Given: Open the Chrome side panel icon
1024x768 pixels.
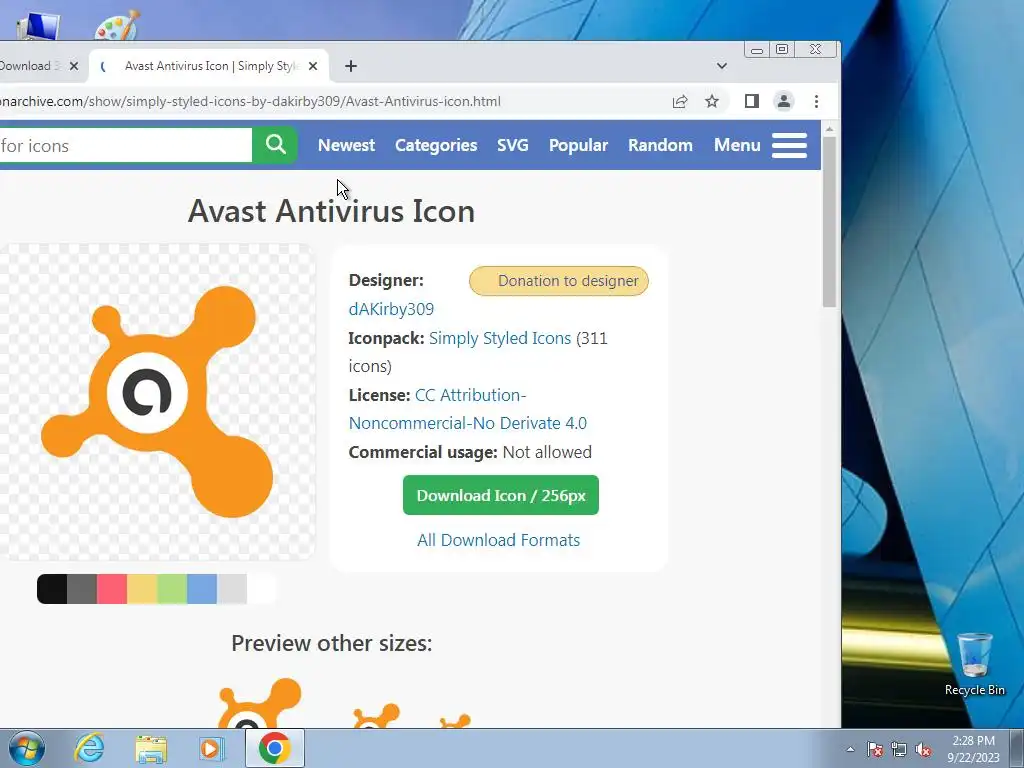Looking at the screenshot, I should coord(752,101).
